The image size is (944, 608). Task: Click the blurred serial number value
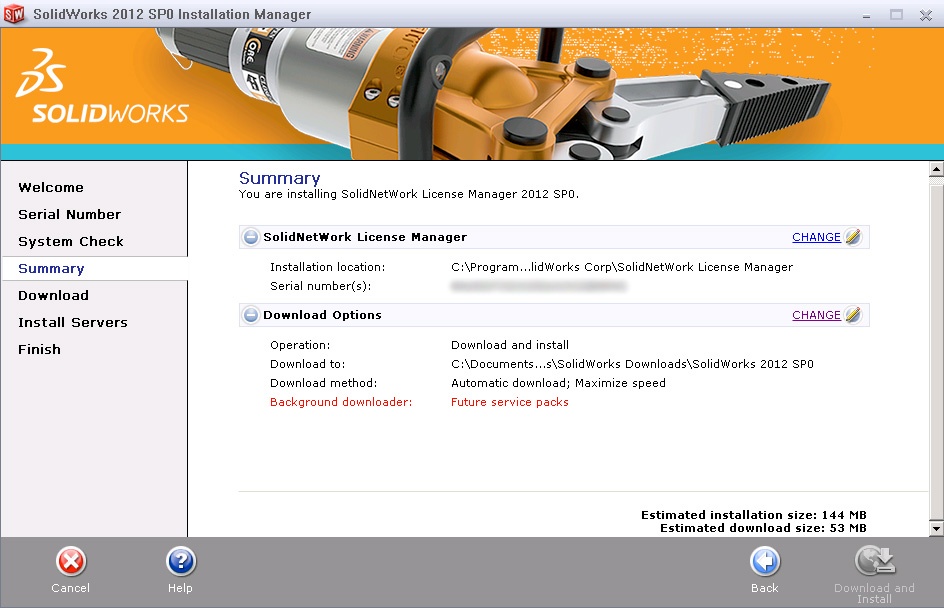click(x=539, y=287)
